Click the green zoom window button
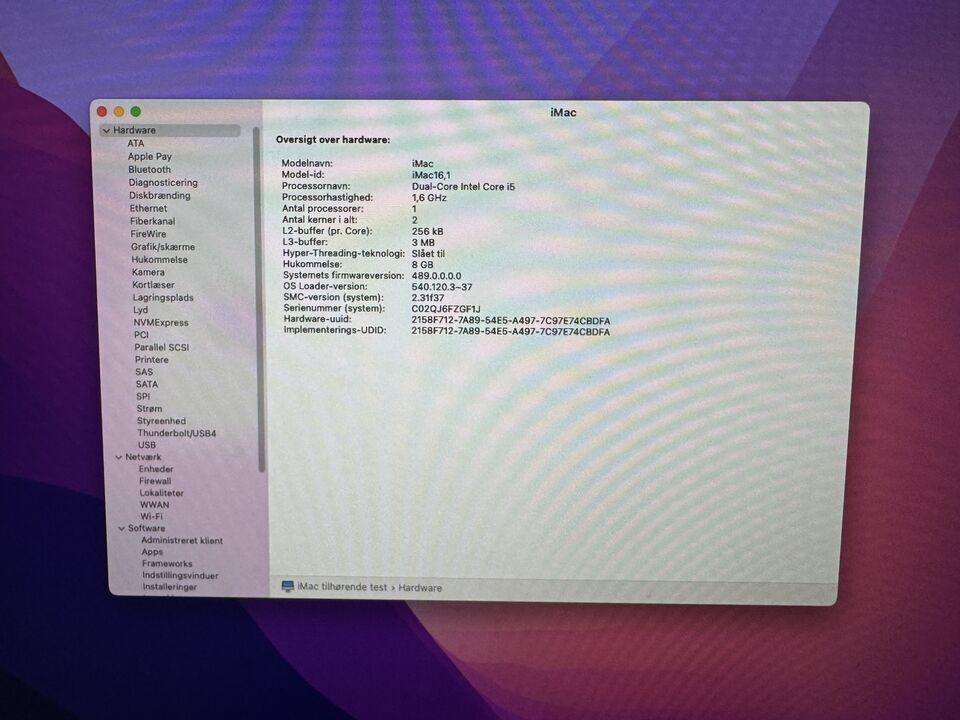The height and width of the screenshot is (720, 960). pos(135,111)
